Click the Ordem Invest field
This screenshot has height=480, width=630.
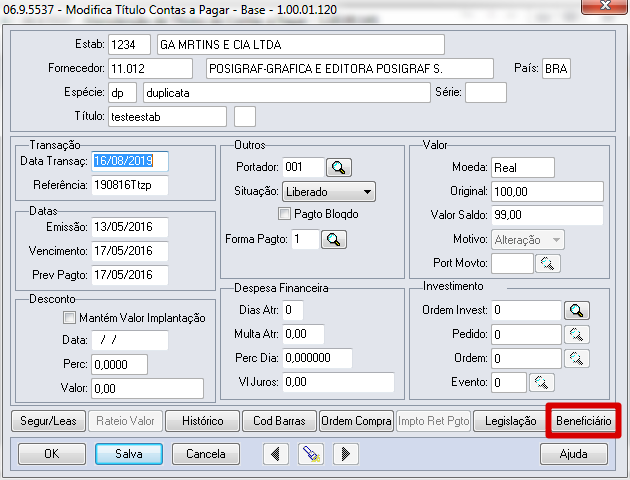click(526, 310)
